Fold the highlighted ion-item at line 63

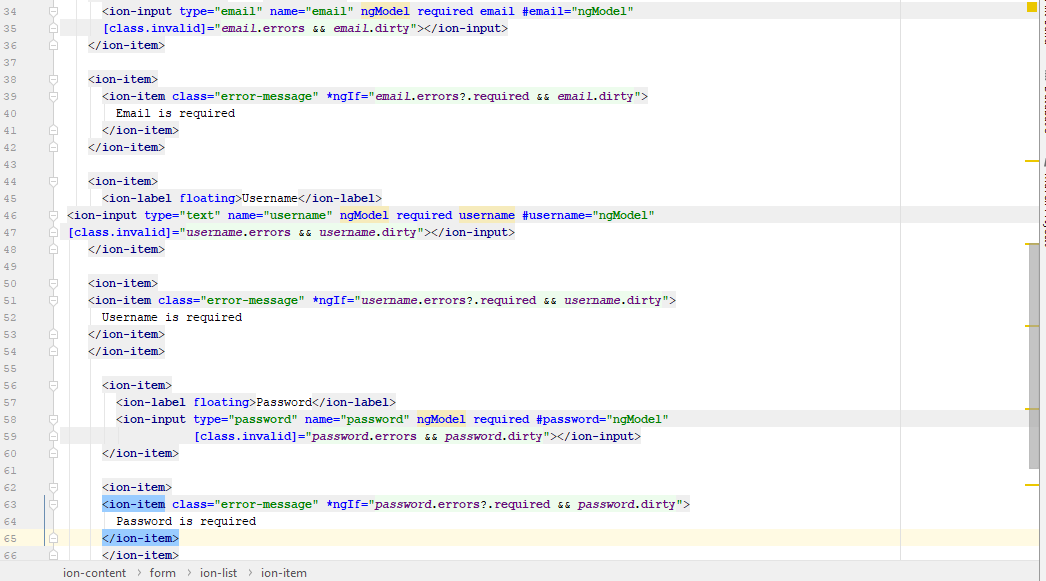coord(54,504)
